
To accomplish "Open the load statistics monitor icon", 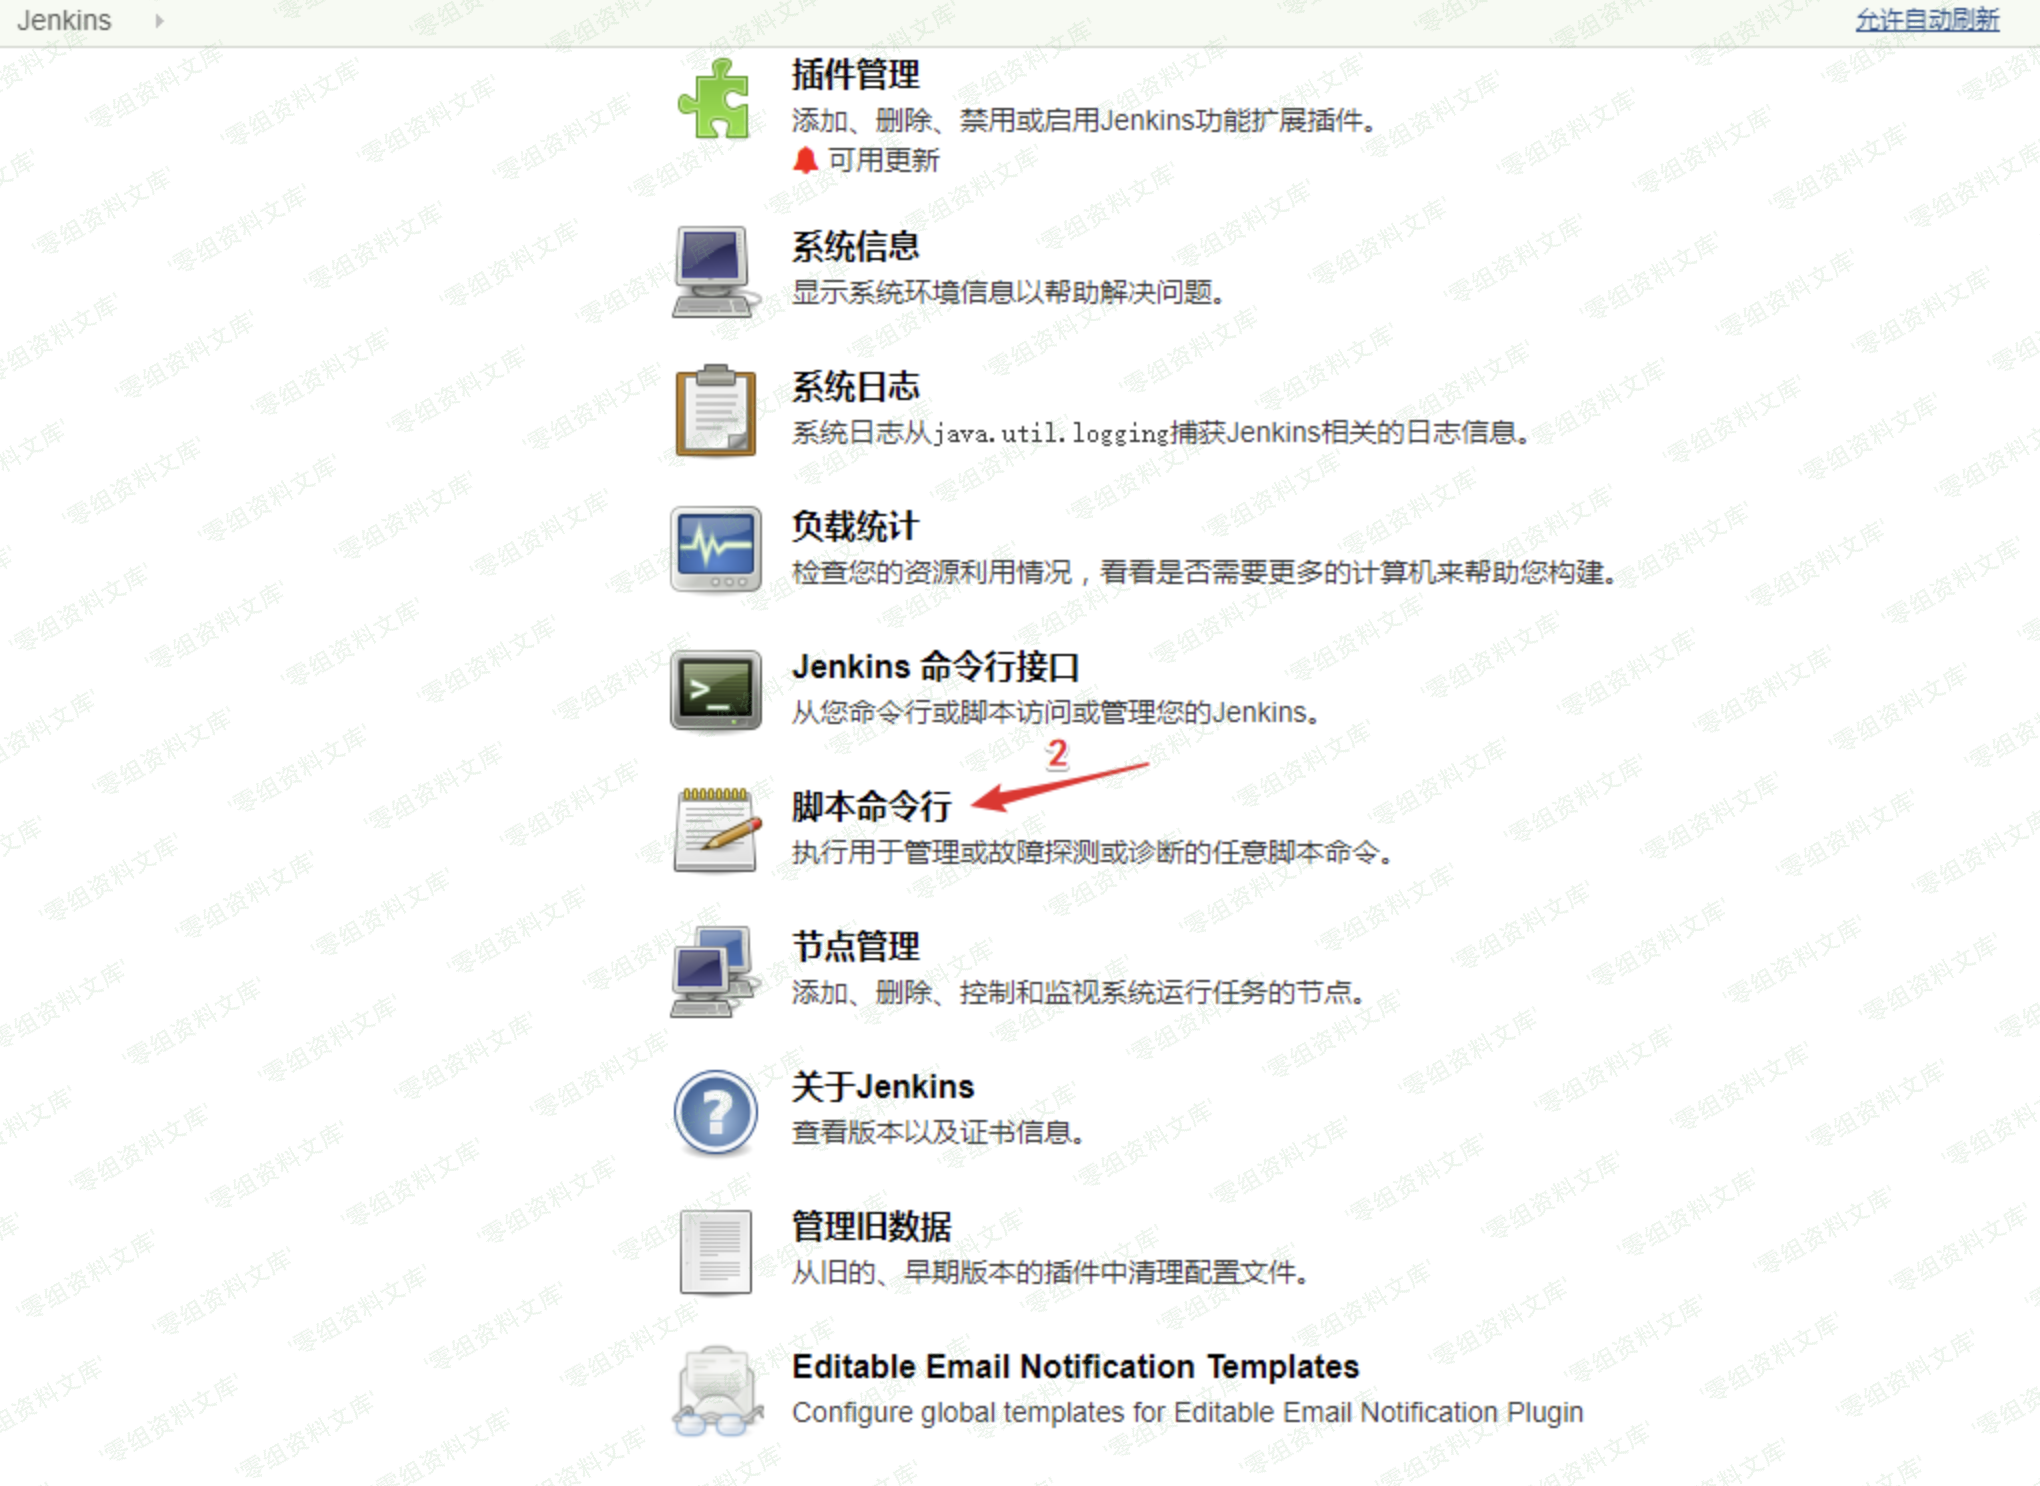I will tap(715, 549).
